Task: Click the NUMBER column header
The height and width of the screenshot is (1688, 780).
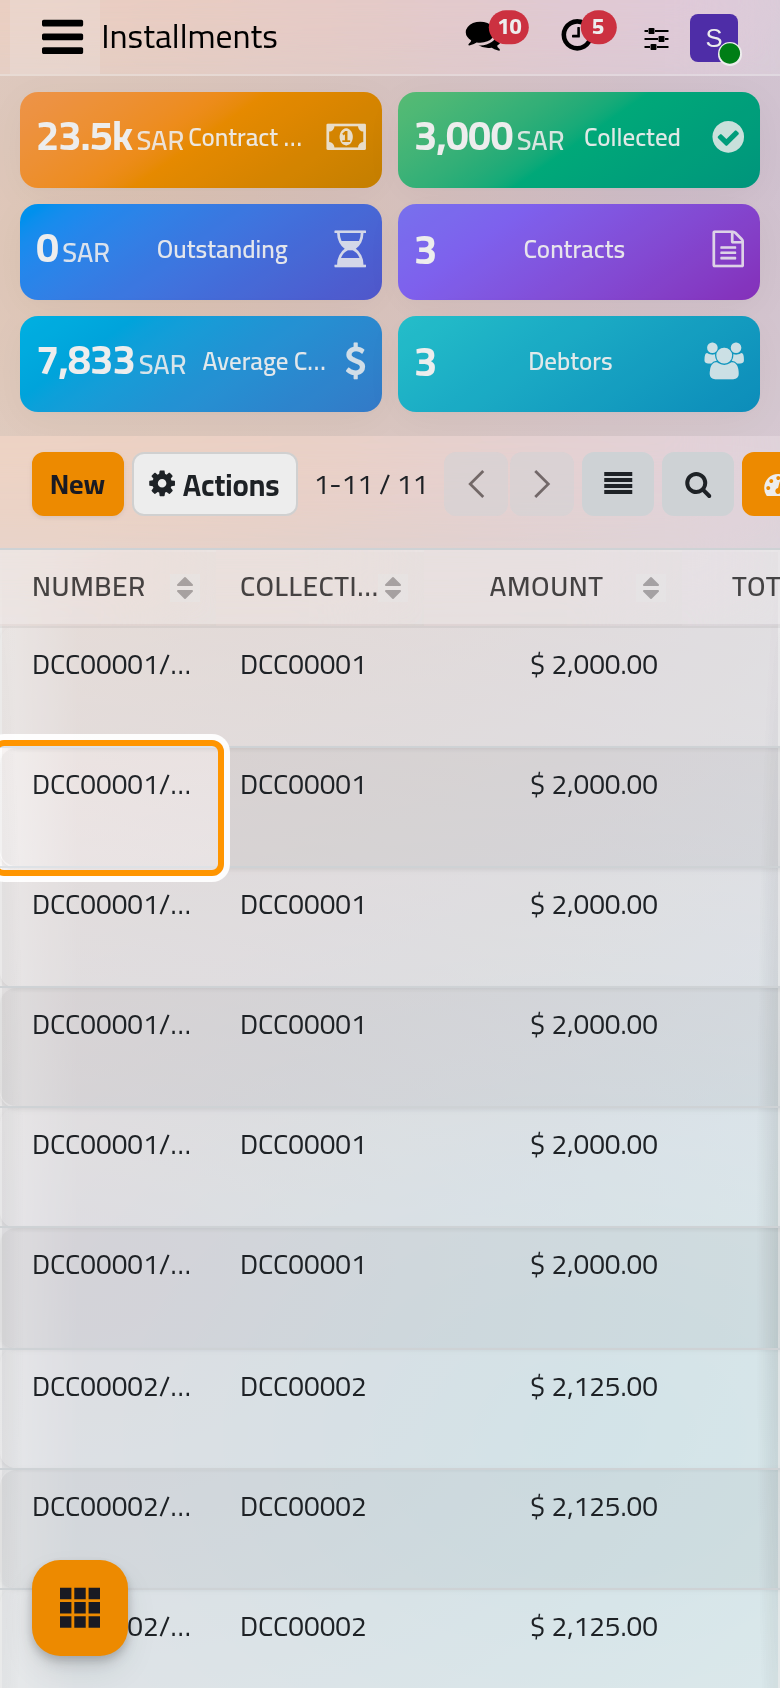Action: pos(89,587)
